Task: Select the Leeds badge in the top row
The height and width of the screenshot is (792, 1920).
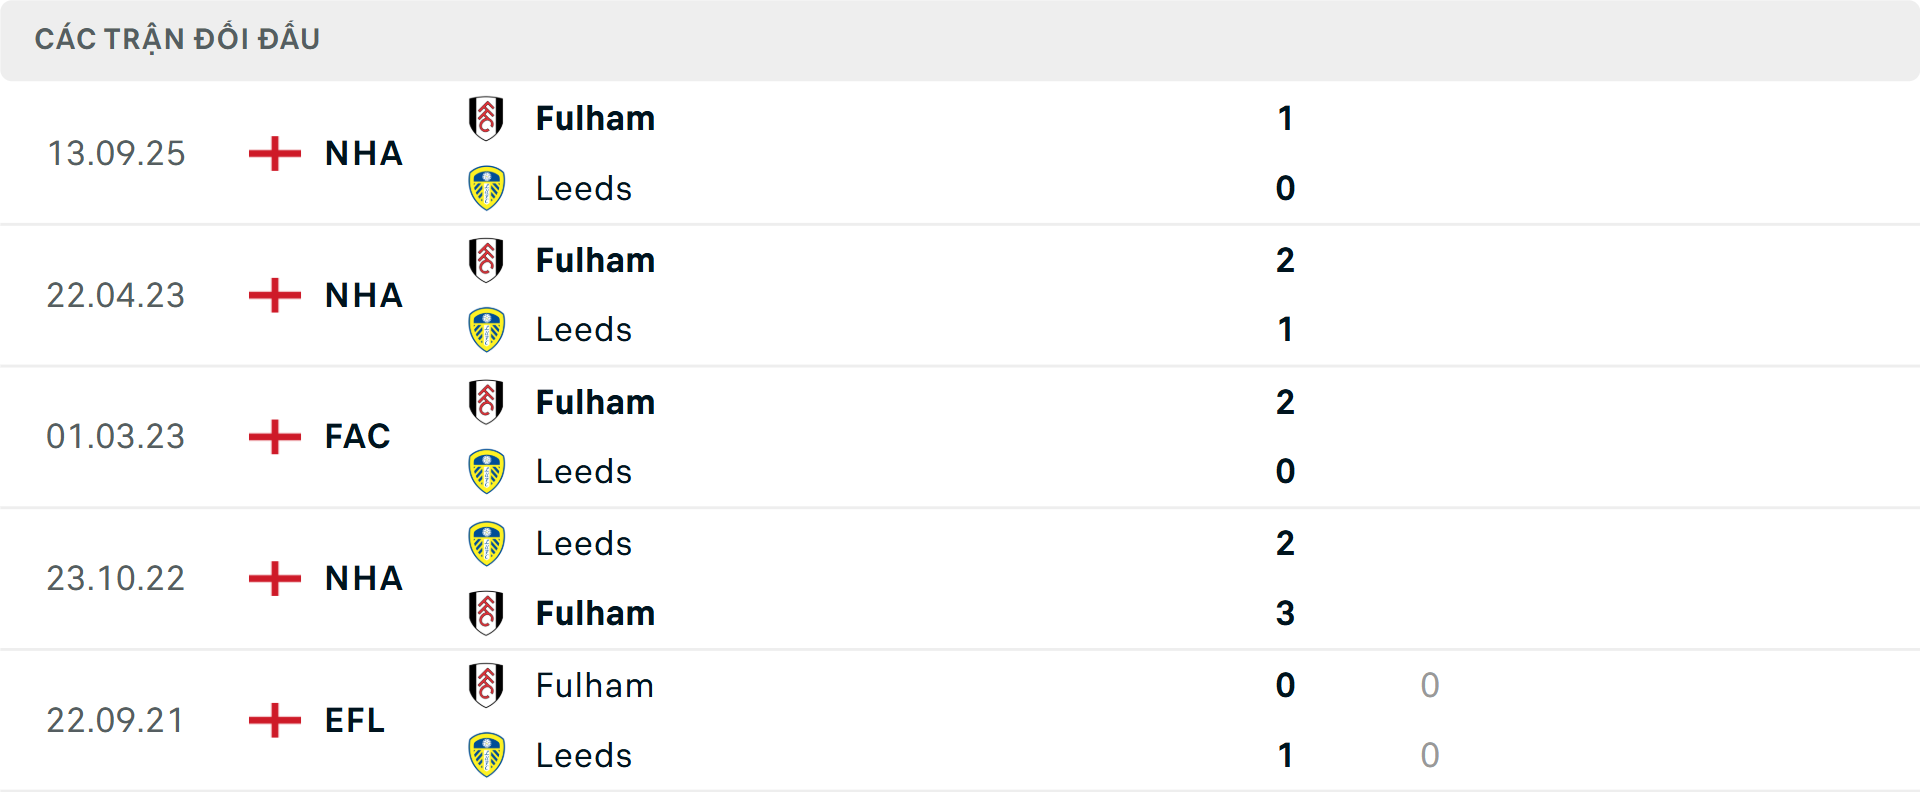Action: tap(487, 188)
